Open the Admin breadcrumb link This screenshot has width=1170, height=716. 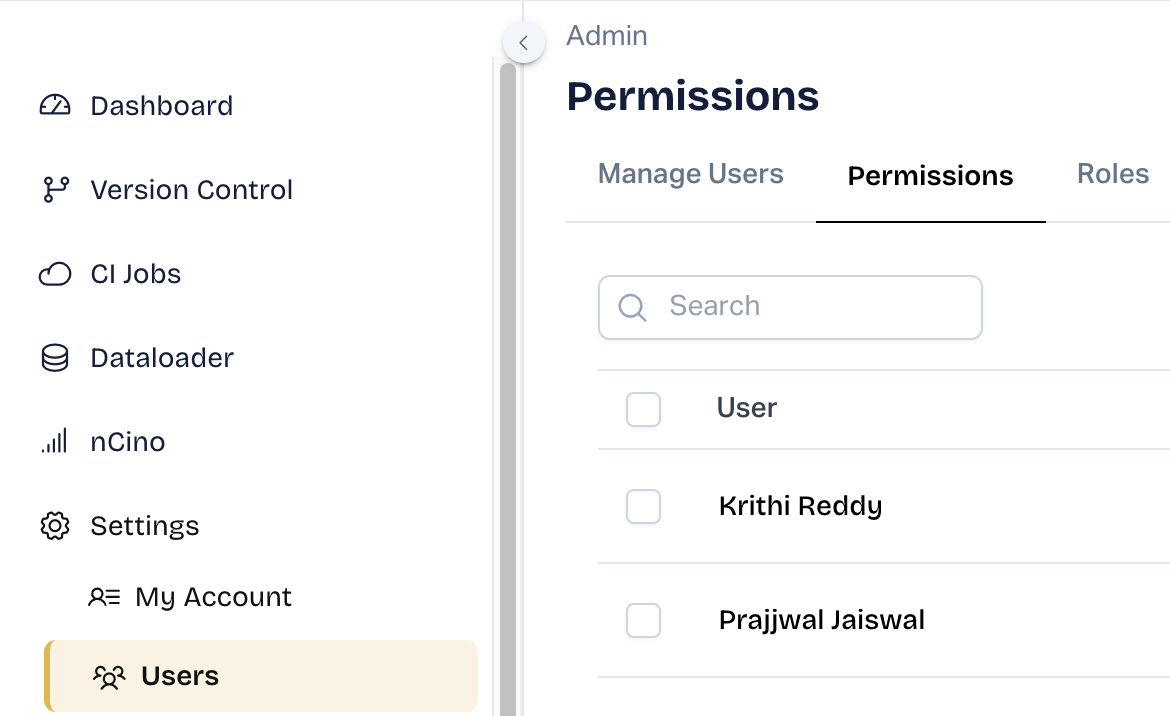tap(607, 36)
